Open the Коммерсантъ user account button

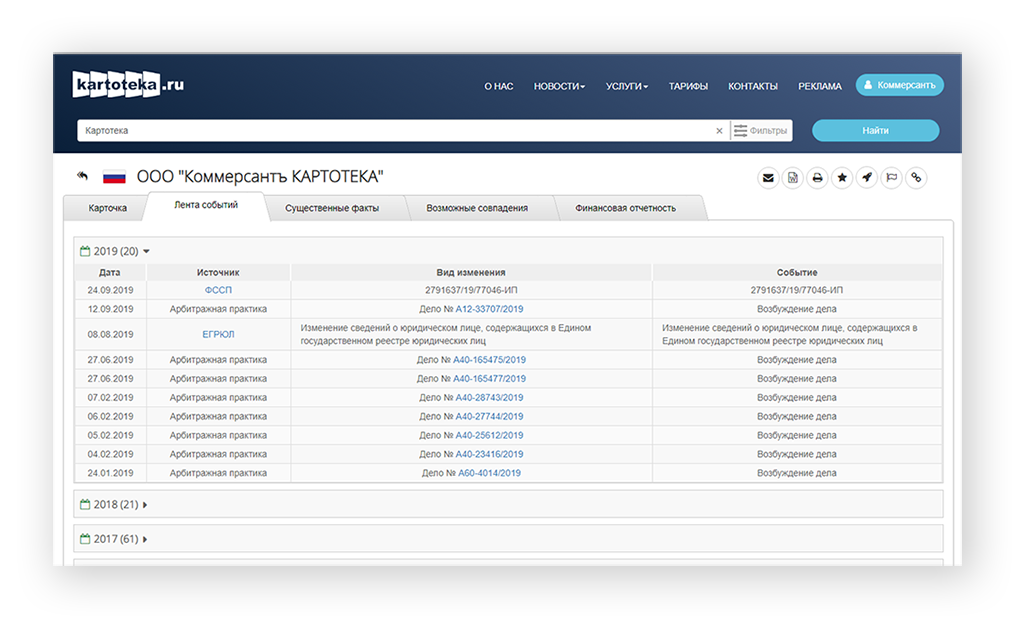pos(900,85)
